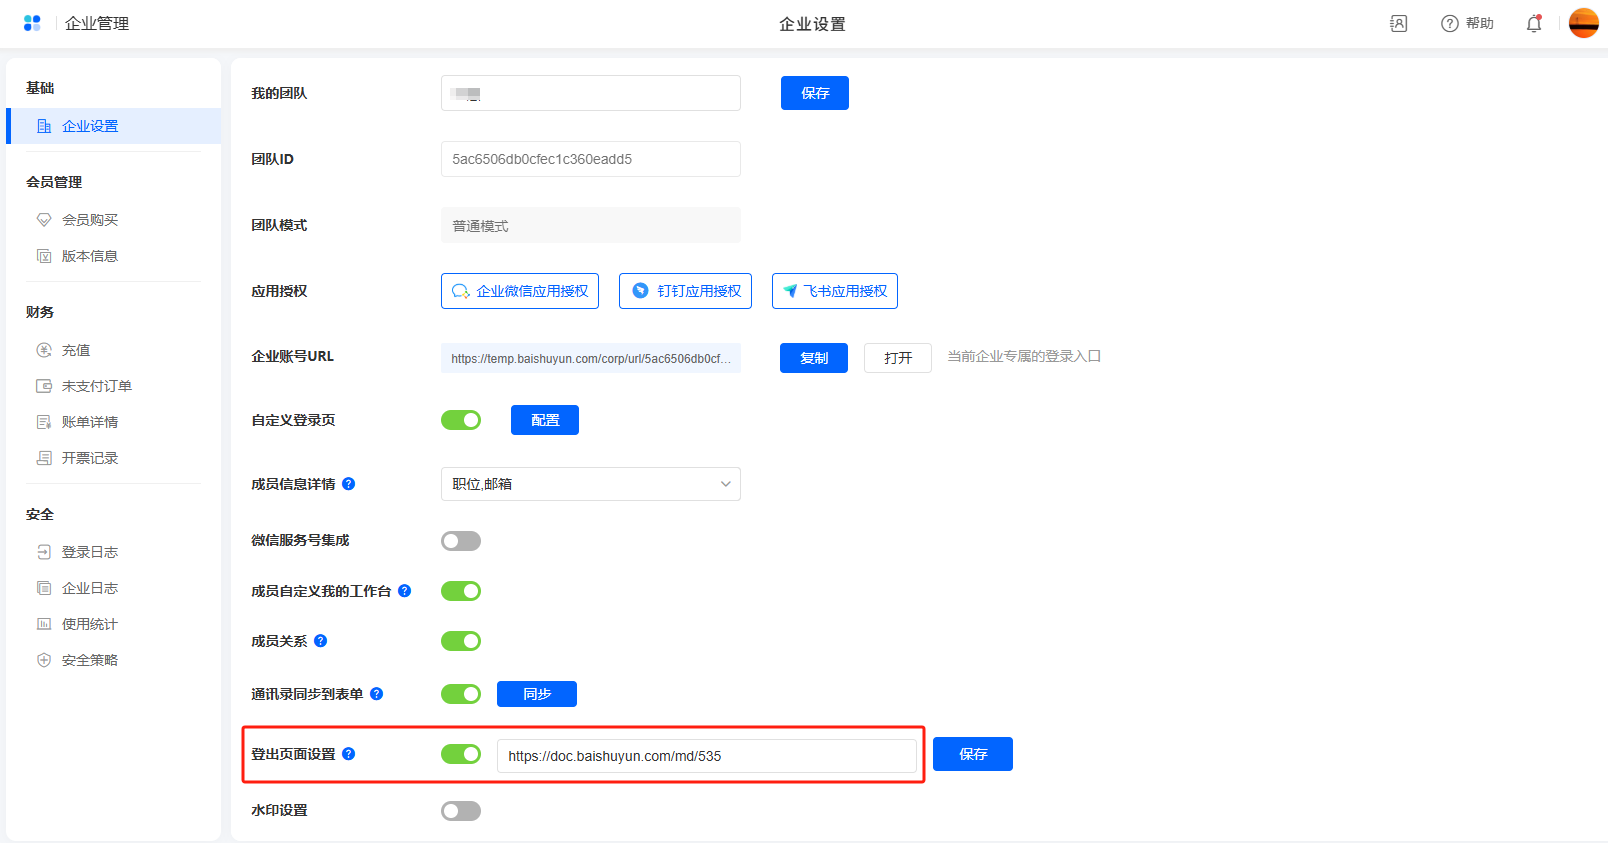Click the notification bell icon
This screenshot has height=843, width=1608.
click(x=1533, y=24)
